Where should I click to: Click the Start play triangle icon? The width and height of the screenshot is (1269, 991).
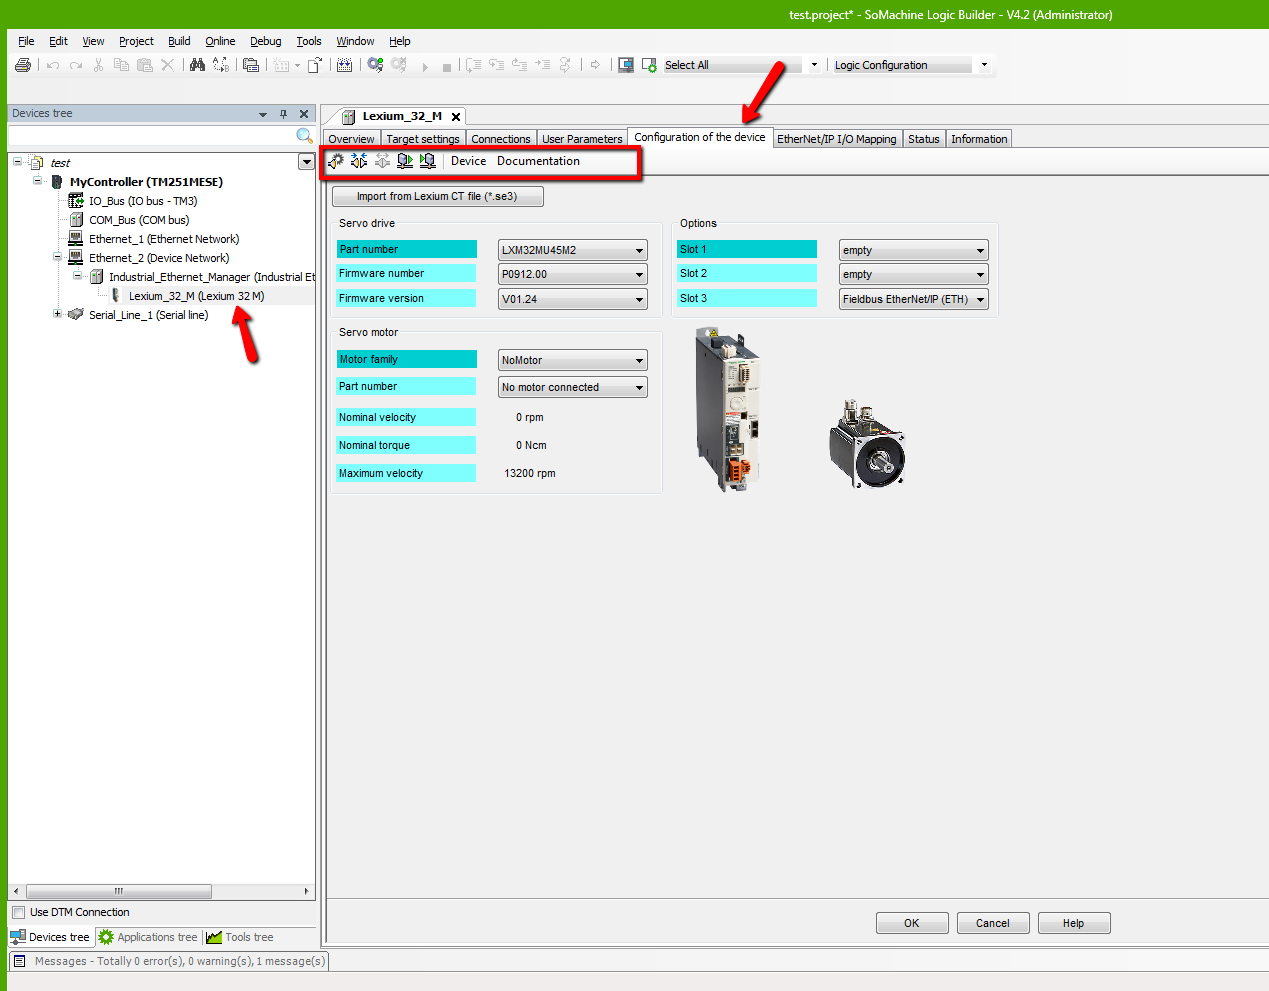(425, 66)
